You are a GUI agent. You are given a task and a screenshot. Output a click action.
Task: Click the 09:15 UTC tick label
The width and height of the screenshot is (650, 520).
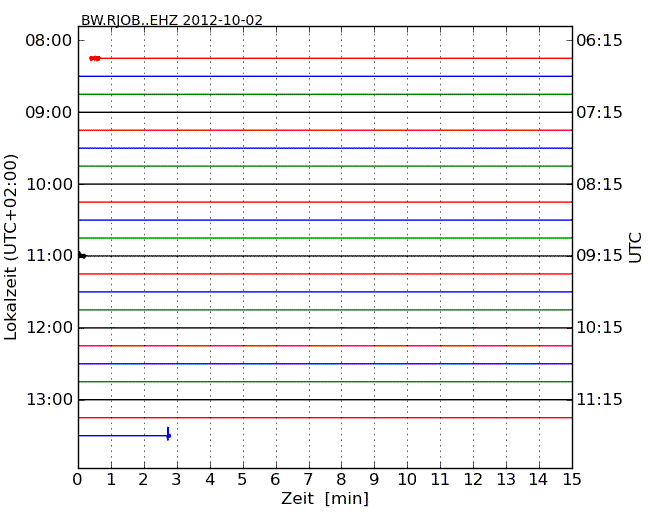[x=599, y=256]
